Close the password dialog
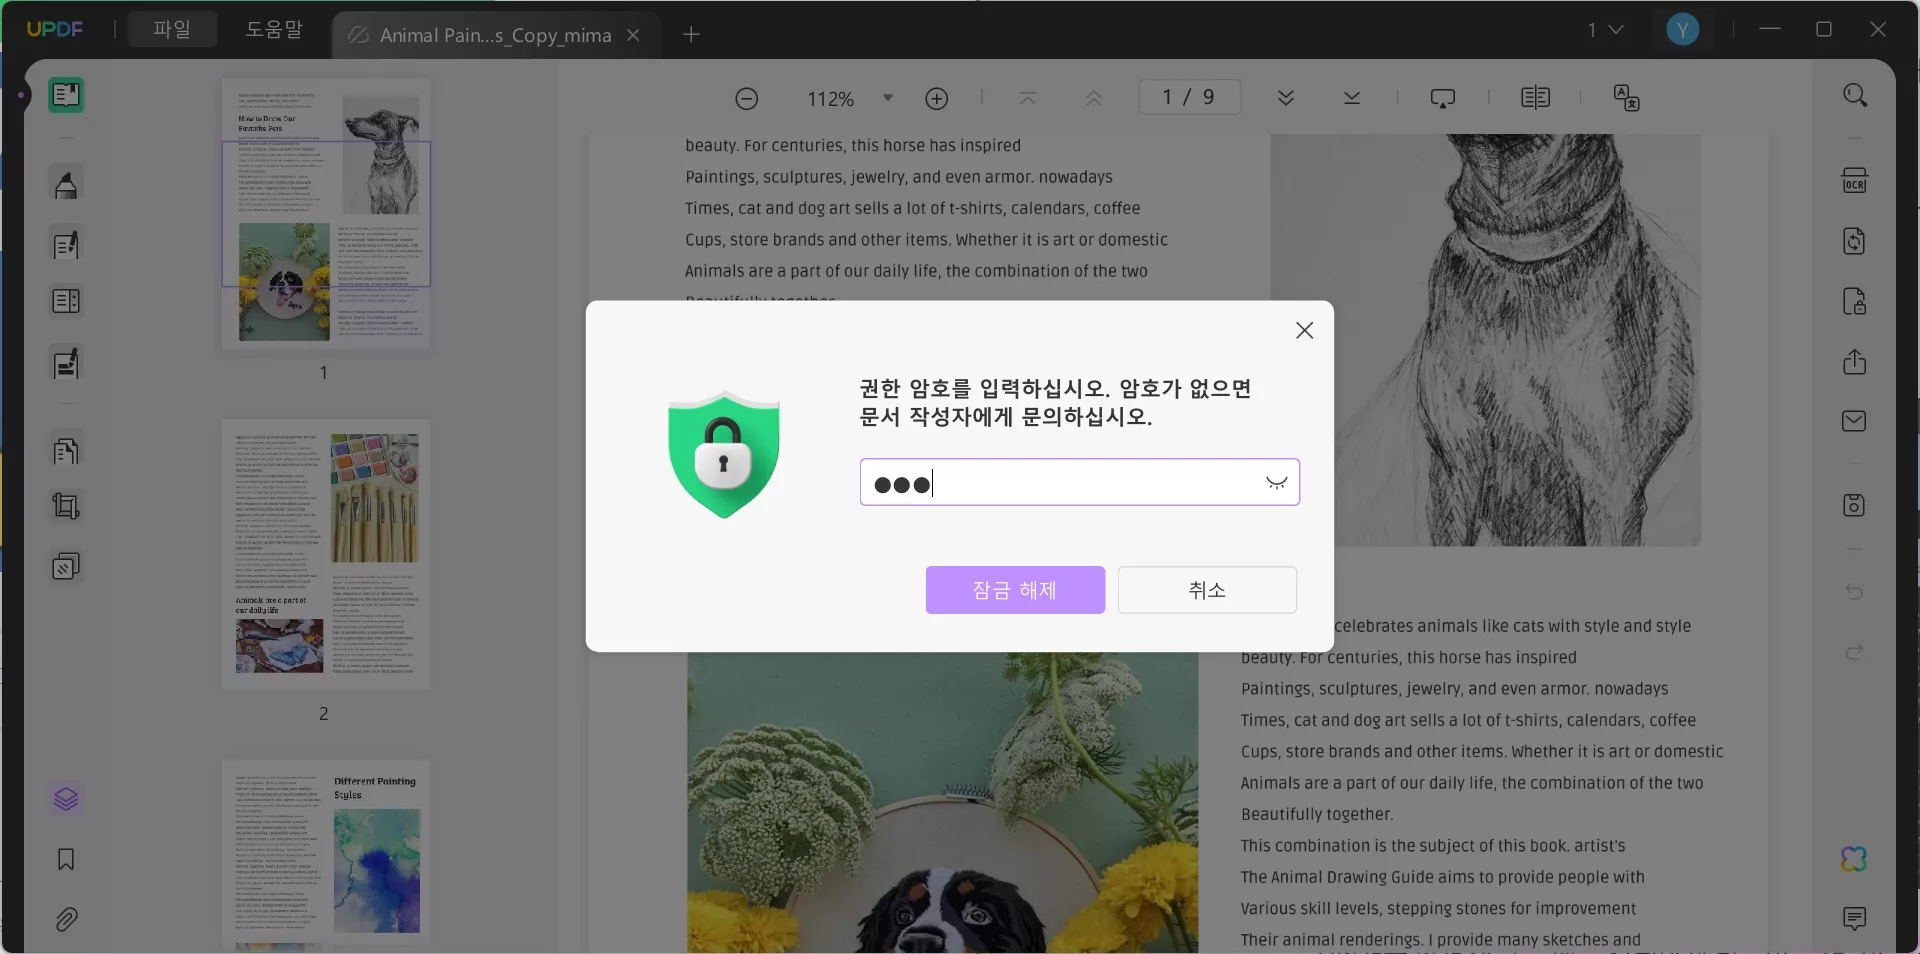 pyautogui.click(x=1304, y=331)
